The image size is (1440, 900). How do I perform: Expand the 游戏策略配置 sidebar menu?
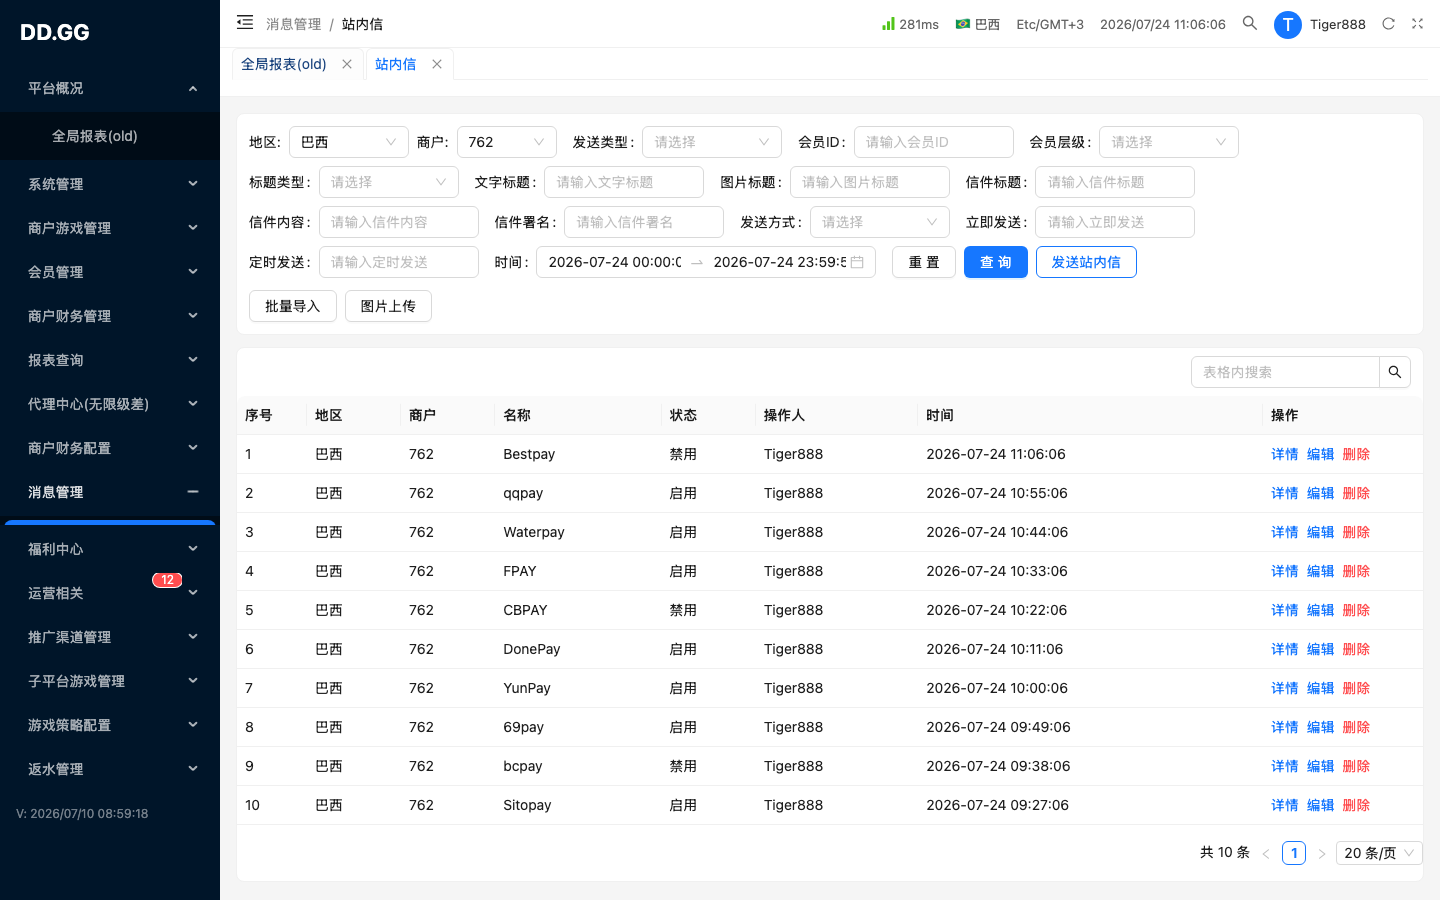pyautogui.click(x=110, y=725)
